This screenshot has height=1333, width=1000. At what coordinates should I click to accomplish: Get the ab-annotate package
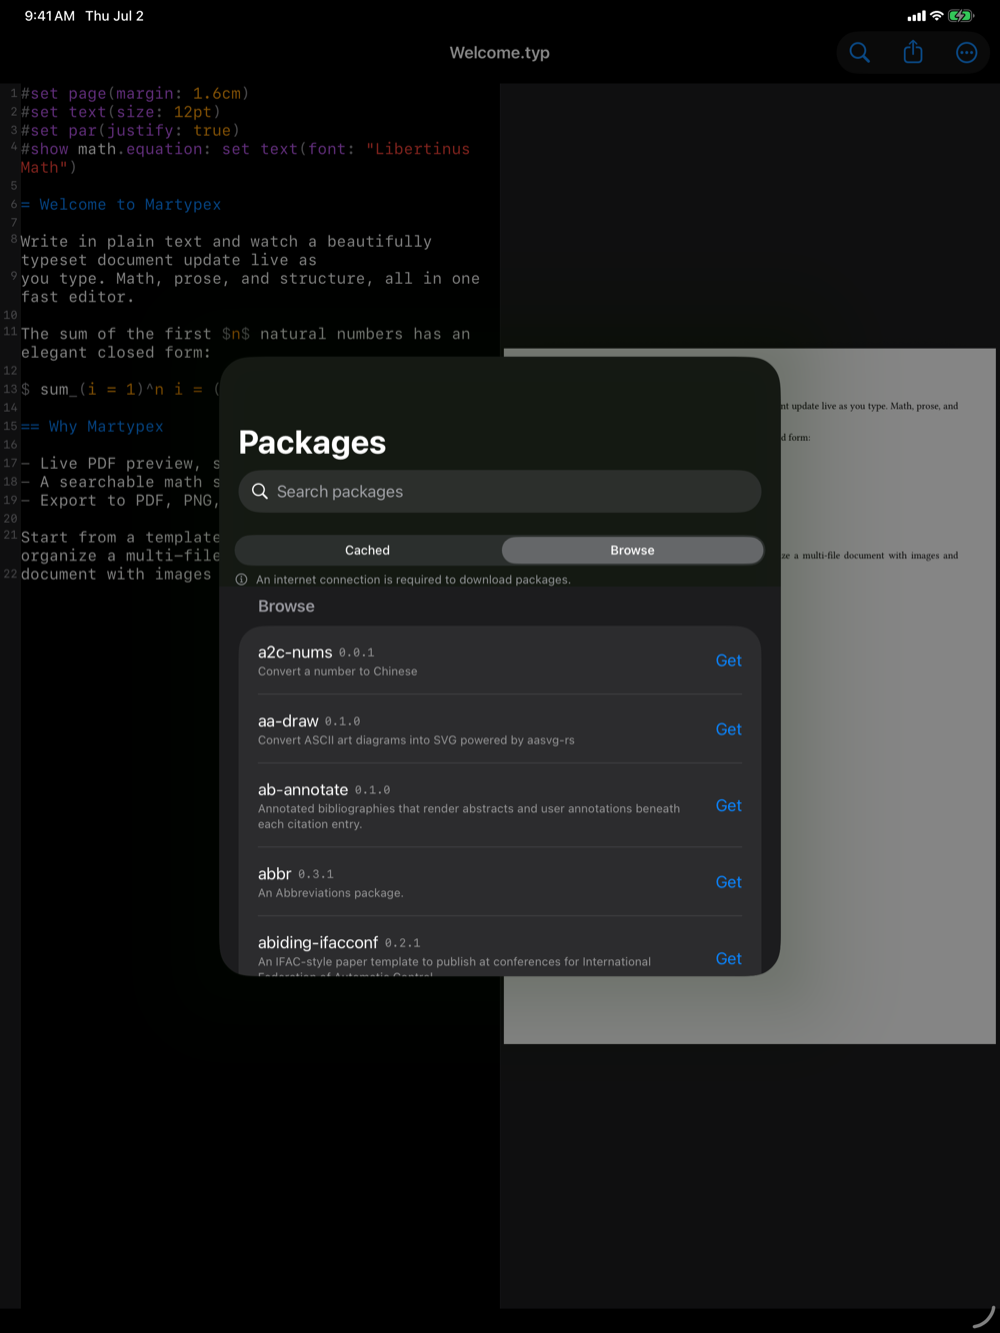click(728, 805)
